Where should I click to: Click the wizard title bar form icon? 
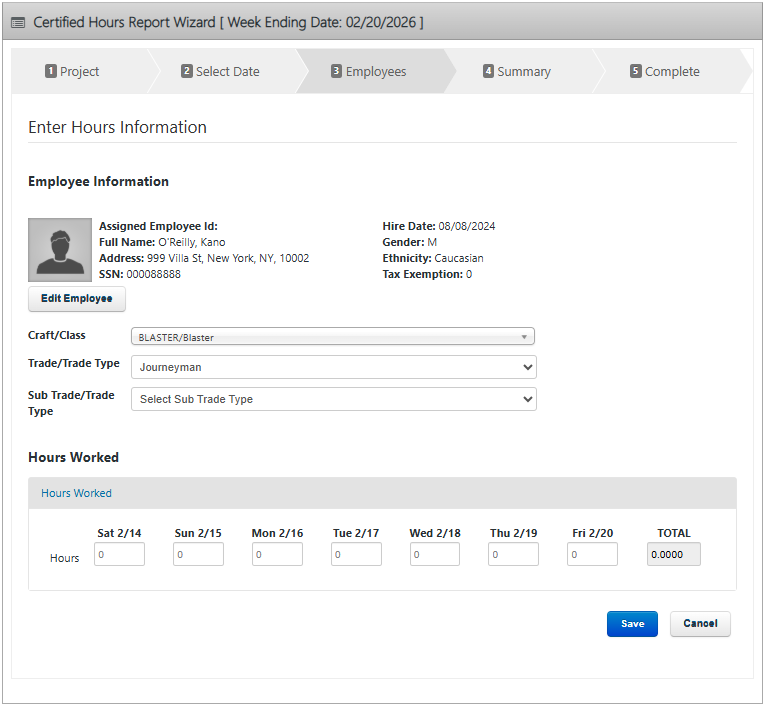(18, 22)
